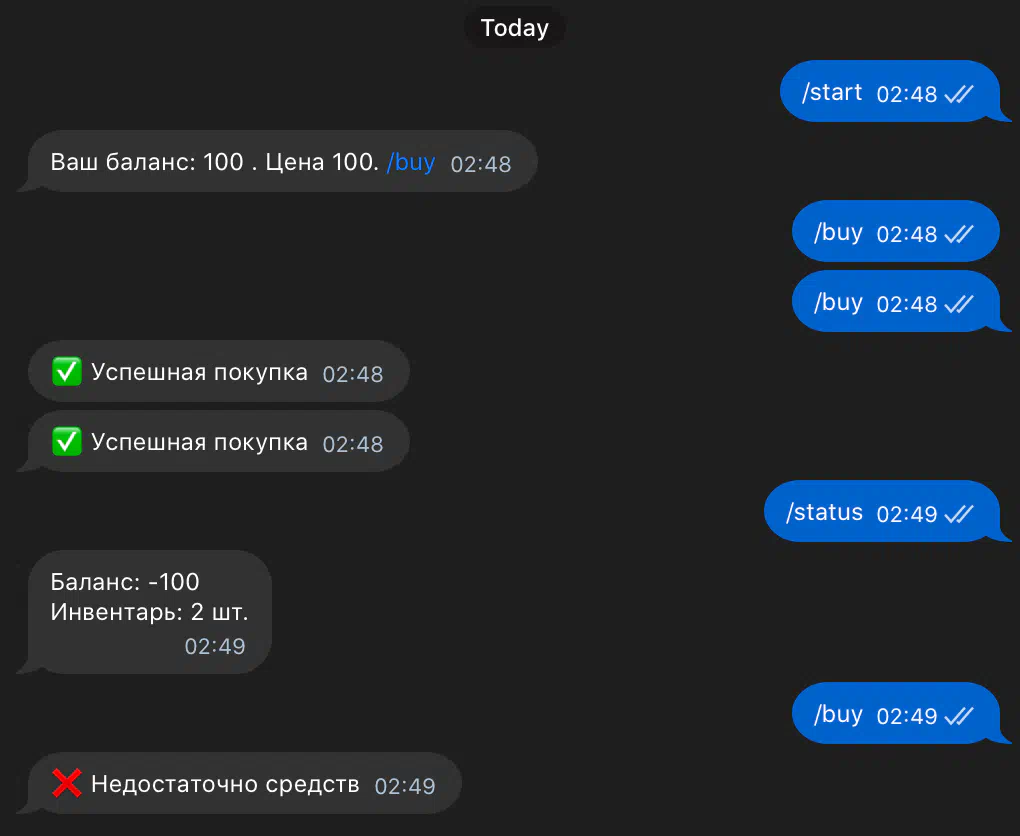Click the 02:48 timestamp on the /start message
Image resolution: width=1020 pixels, height=836 pixels.
point(907,94)
